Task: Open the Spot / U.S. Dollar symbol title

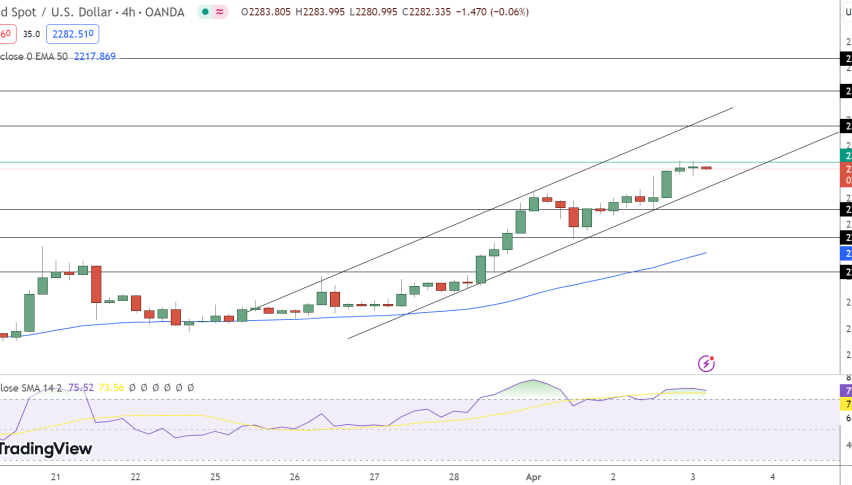Action: point(92,12)
